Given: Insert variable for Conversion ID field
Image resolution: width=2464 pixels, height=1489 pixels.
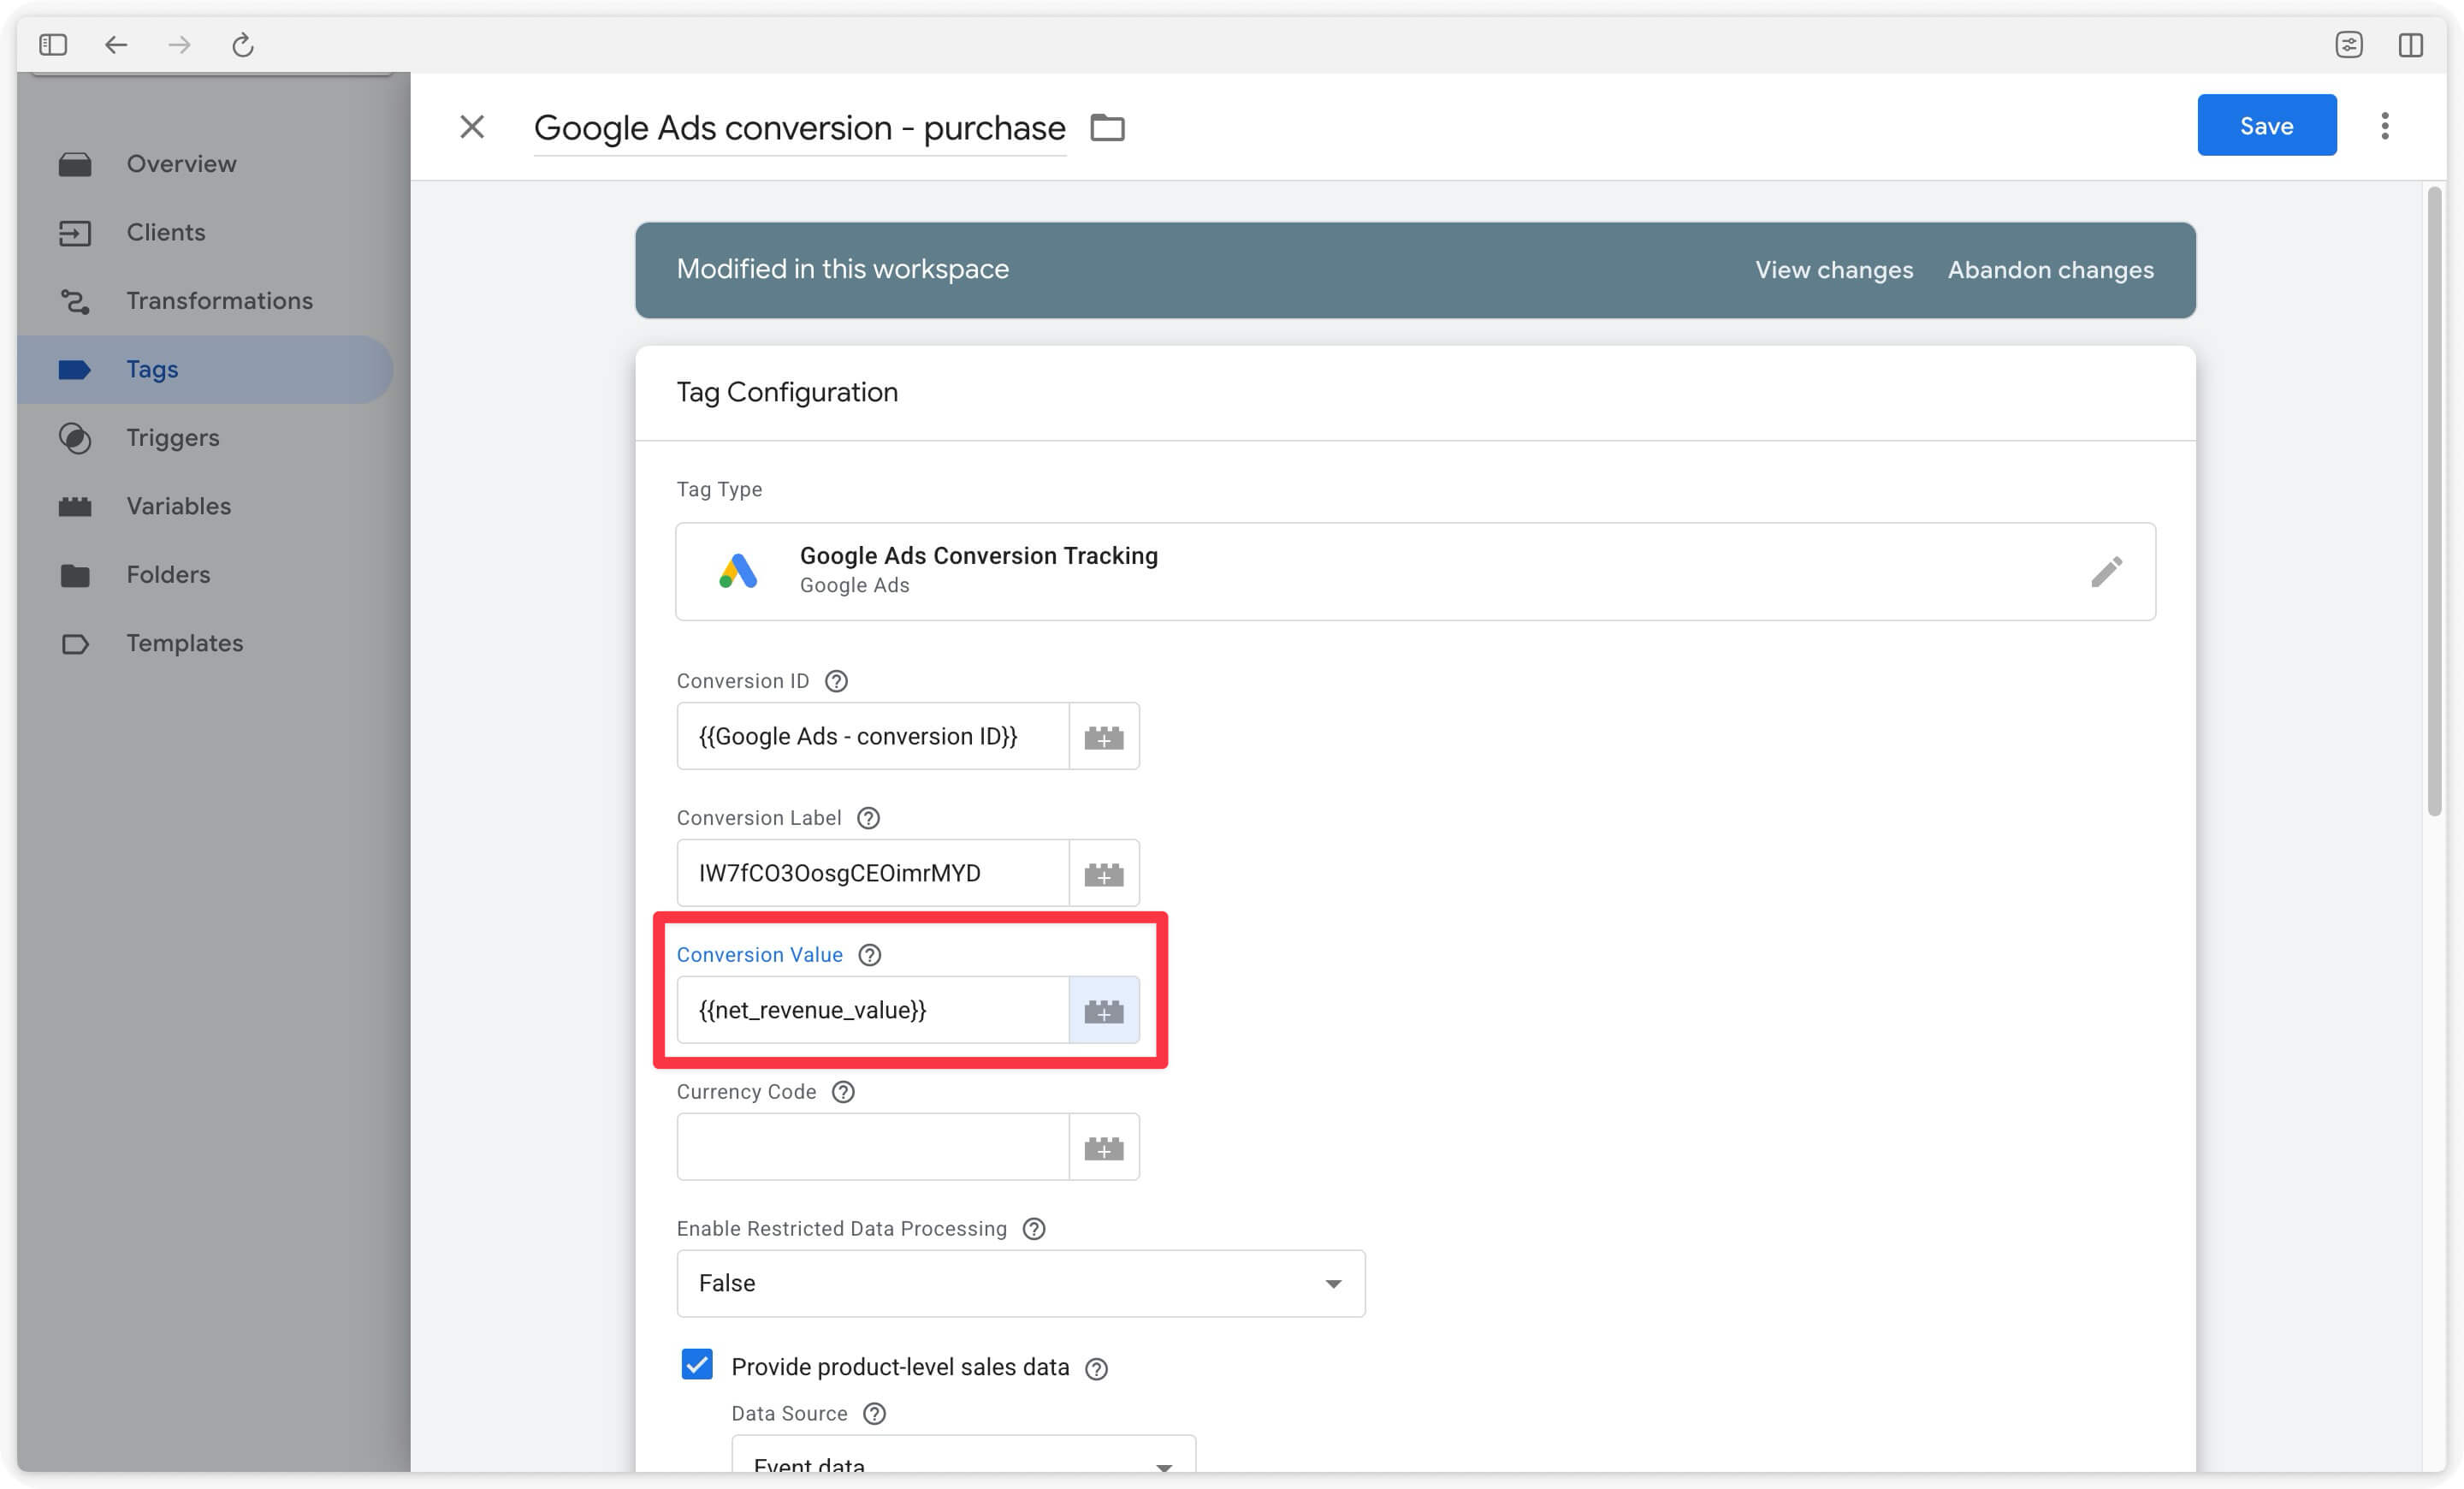Looking at the screenshot, I should (x=1104, y=737).
